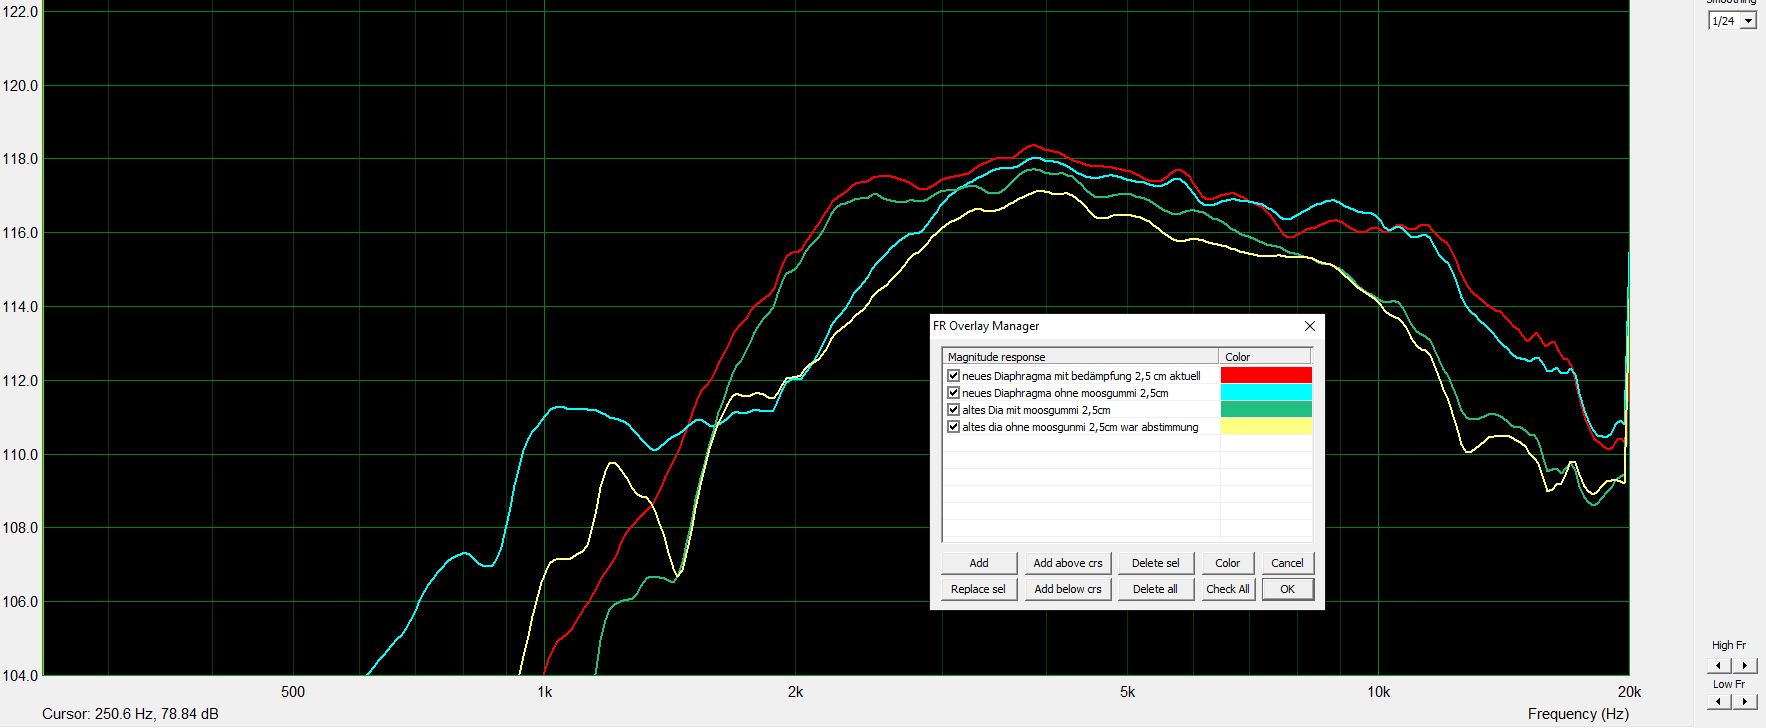Image resolution: width=1766 pixels, height=728 pixels.
Task: Click the 122.0 dB axis label
Action: [20, 12]
